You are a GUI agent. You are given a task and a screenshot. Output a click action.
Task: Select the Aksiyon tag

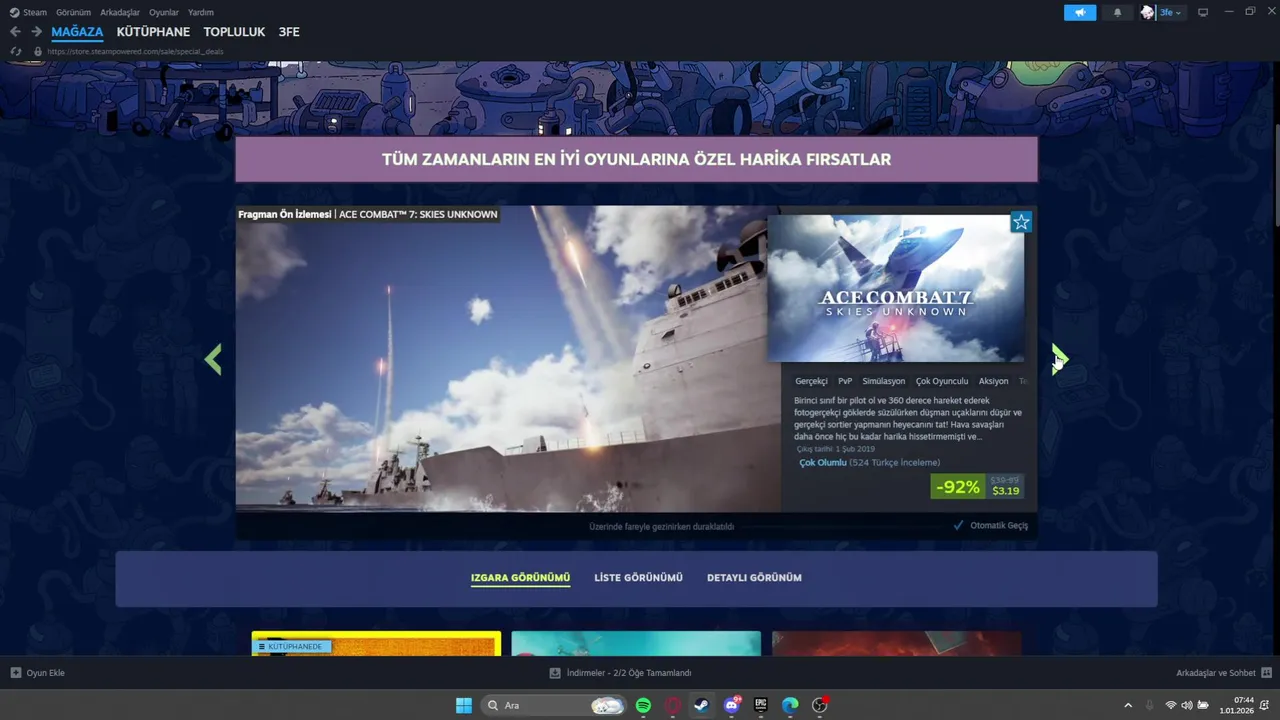point(994,381)
